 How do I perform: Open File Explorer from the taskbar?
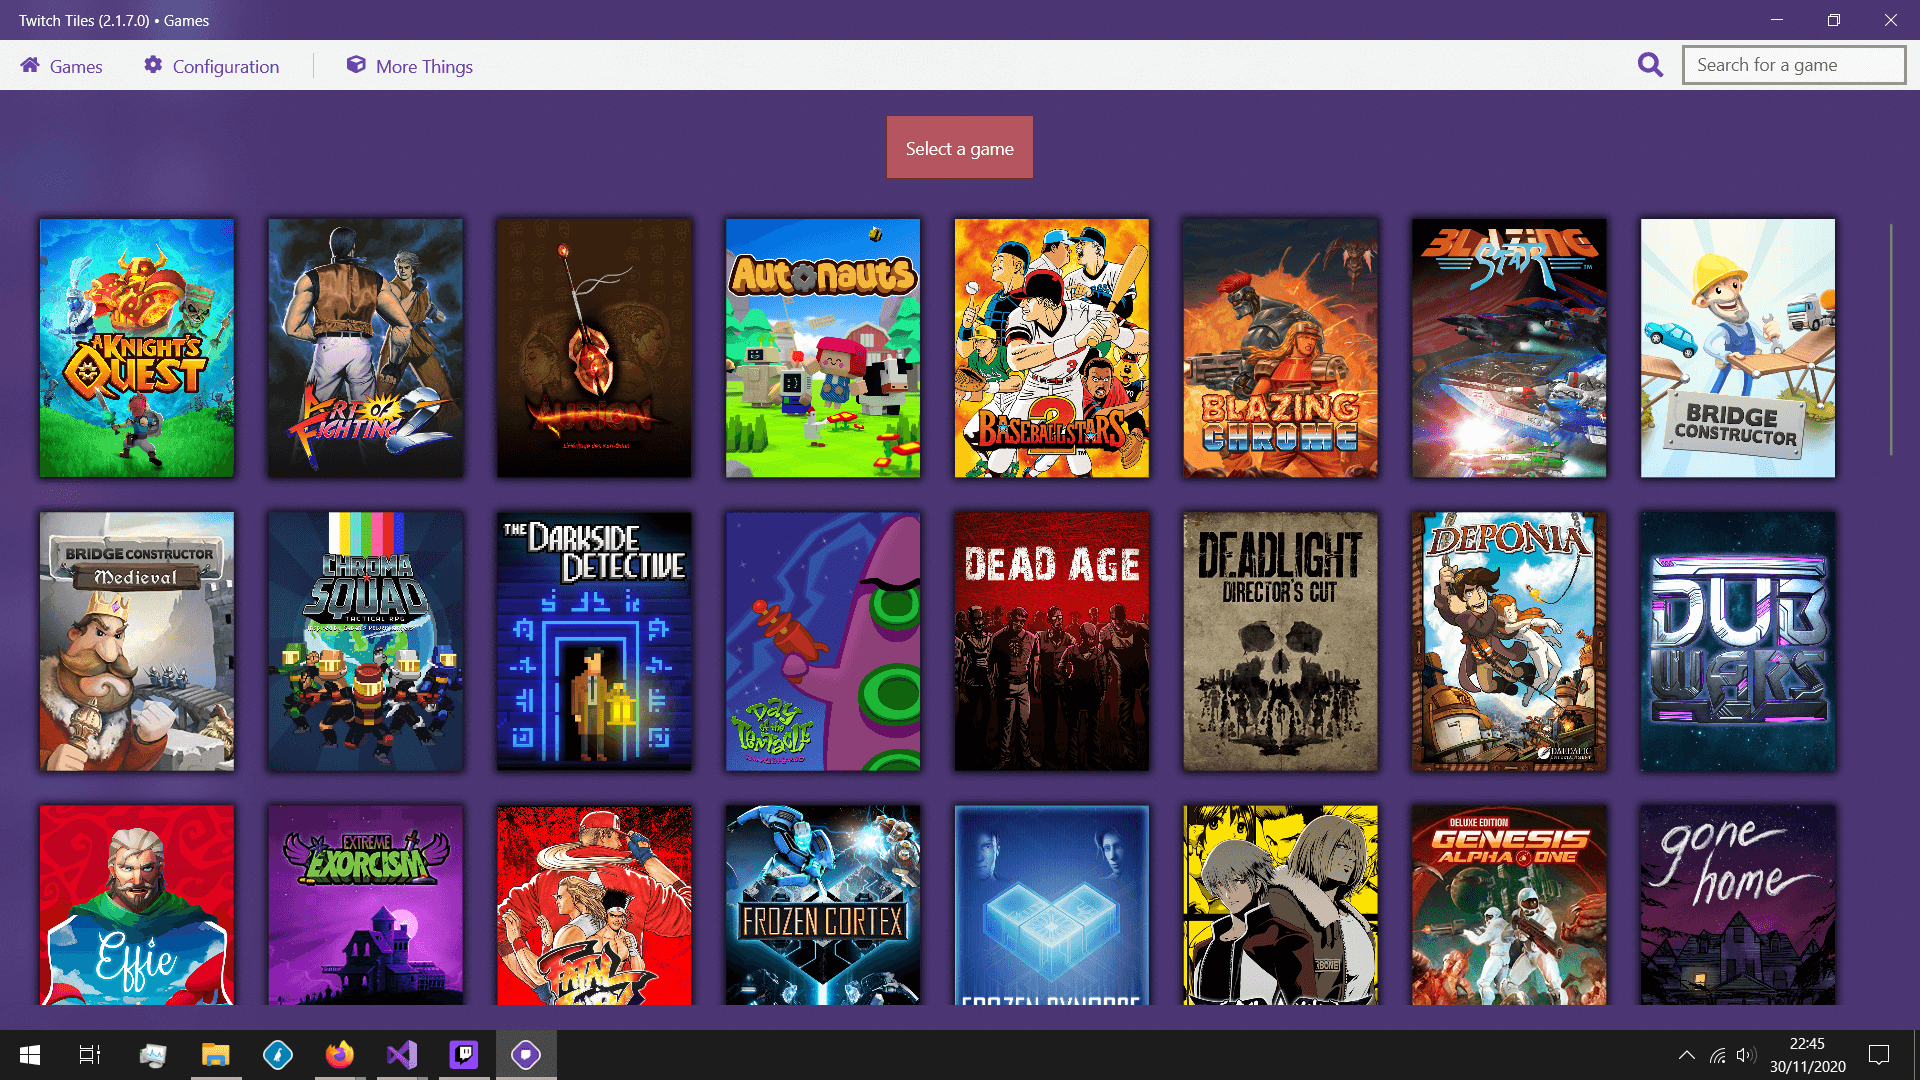coord(216,1054)
